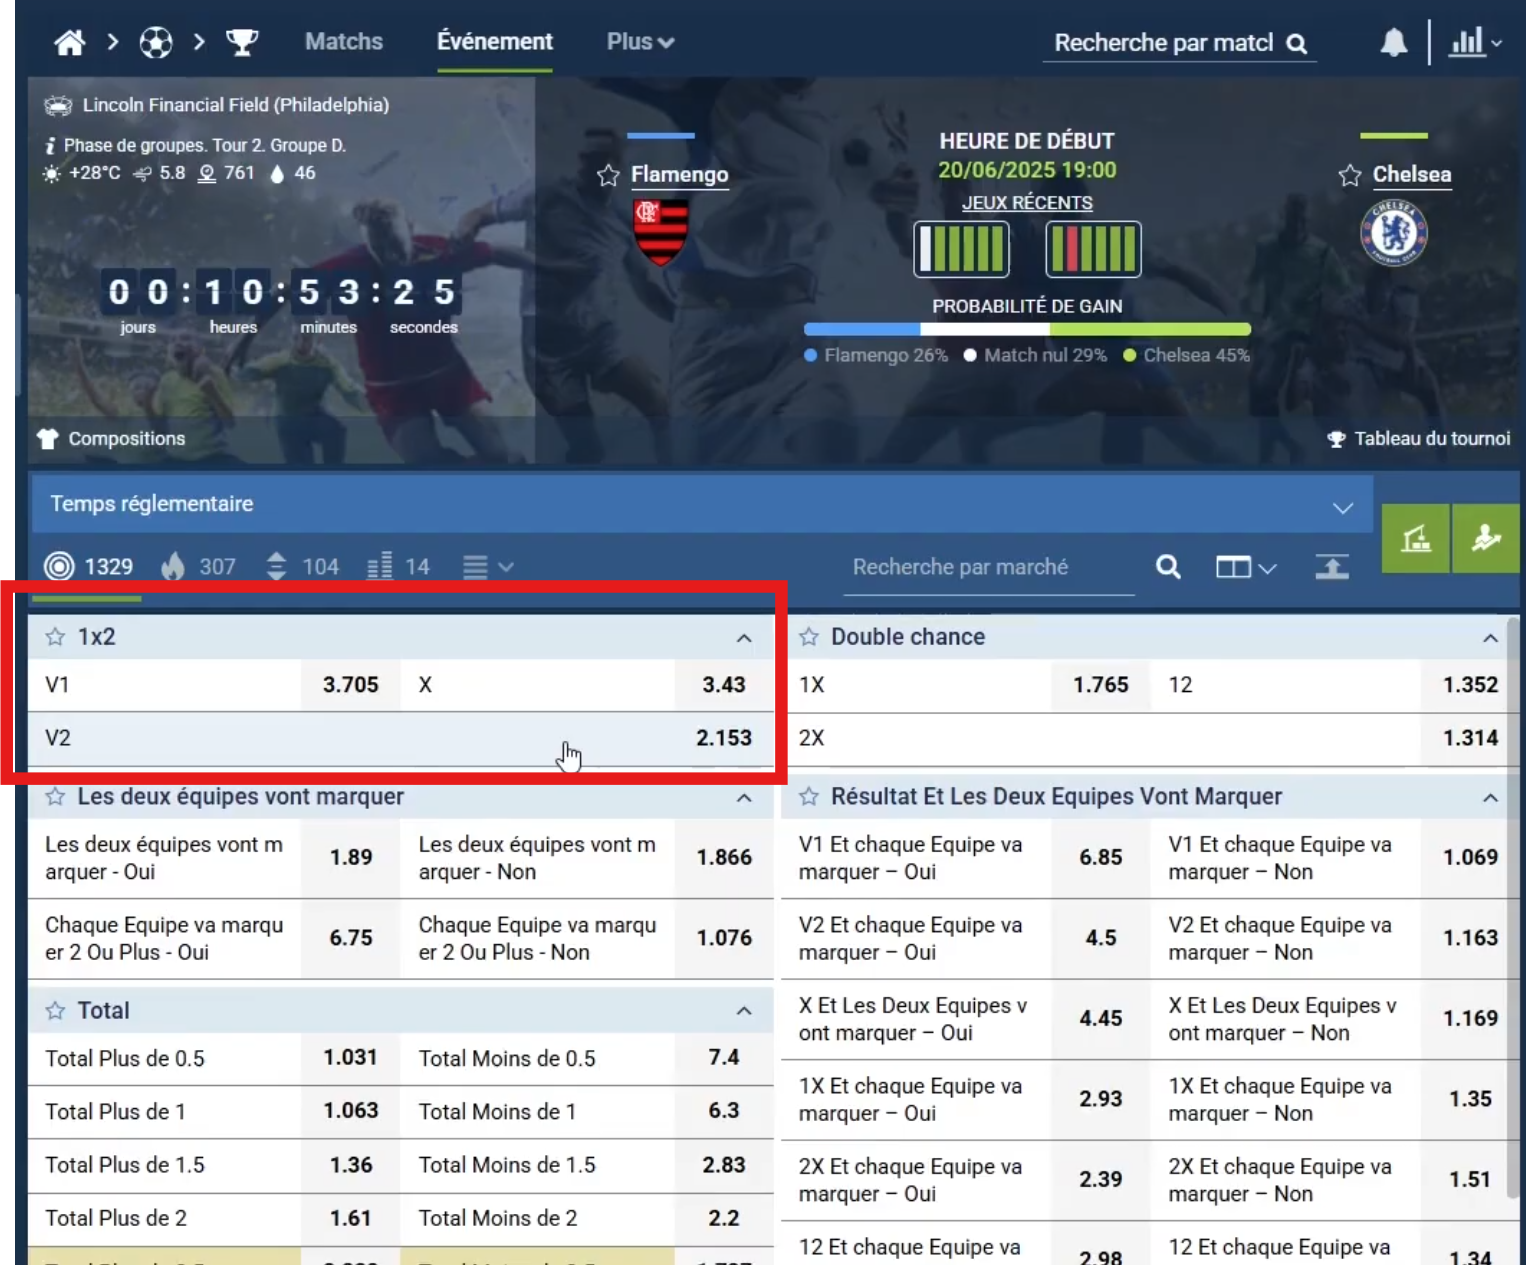Select popular markets flame filter 307
This screenshot has height=1265, width=1526.
[x=173, y=567]
